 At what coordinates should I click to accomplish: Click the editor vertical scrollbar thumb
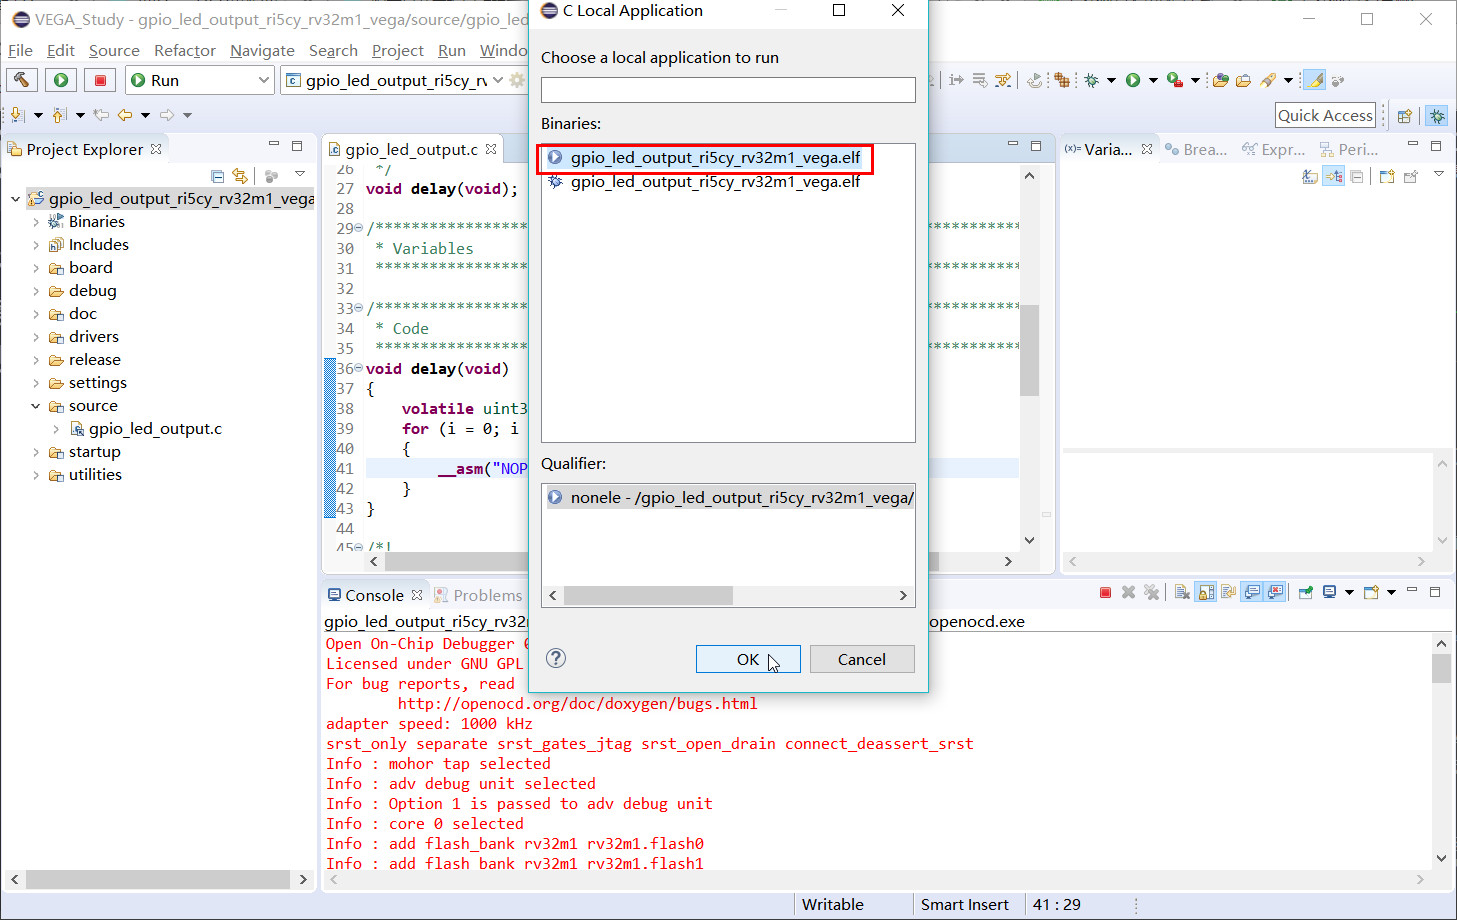pyautogui.click(x=1029, y=350)
